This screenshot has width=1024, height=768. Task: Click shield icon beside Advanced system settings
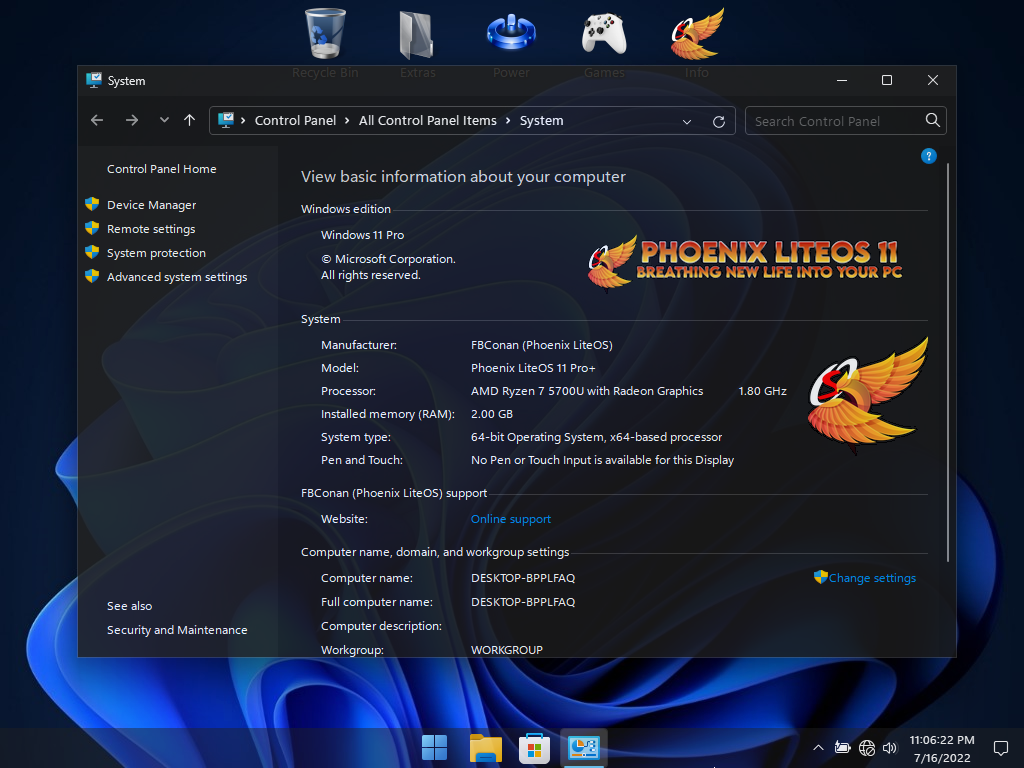92,276
